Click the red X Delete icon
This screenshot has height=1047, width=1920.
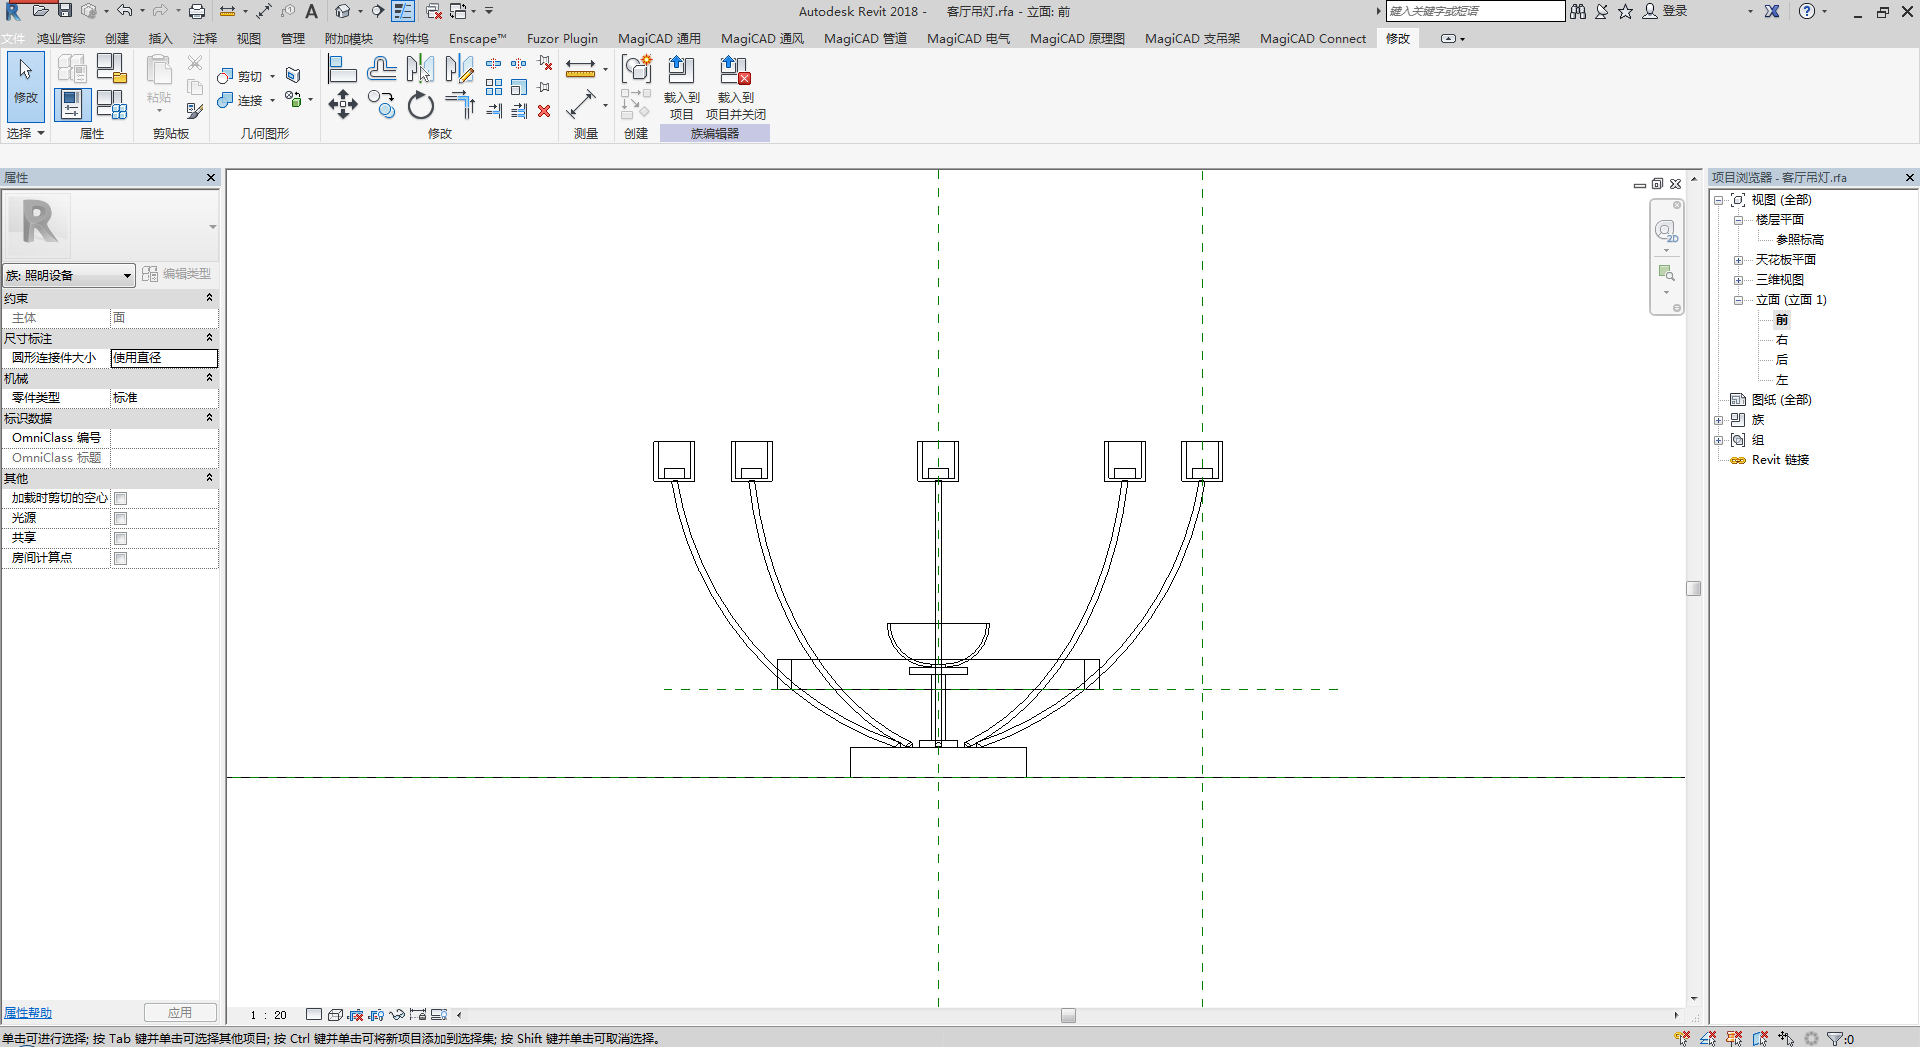click(x=544, y=111)
